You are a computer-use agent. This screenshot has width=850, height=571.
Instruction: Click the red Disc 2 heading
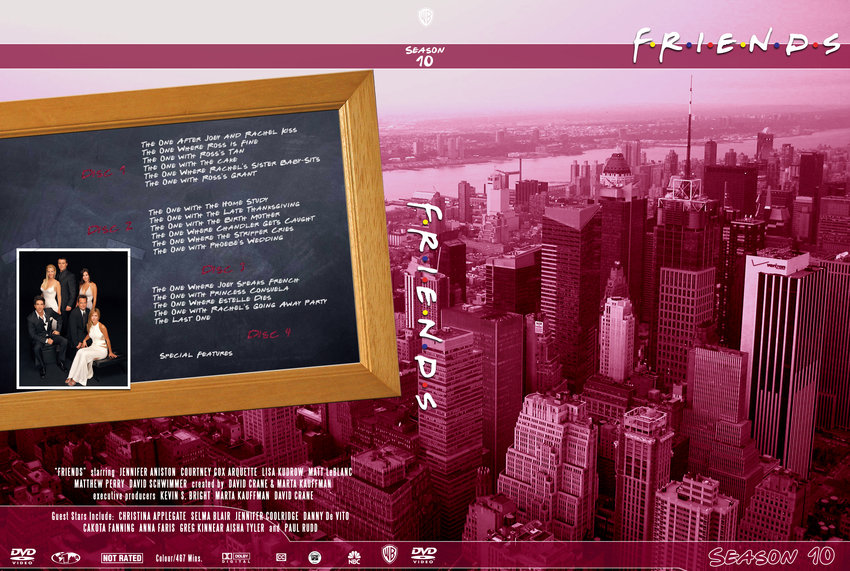tap(110, 228)
